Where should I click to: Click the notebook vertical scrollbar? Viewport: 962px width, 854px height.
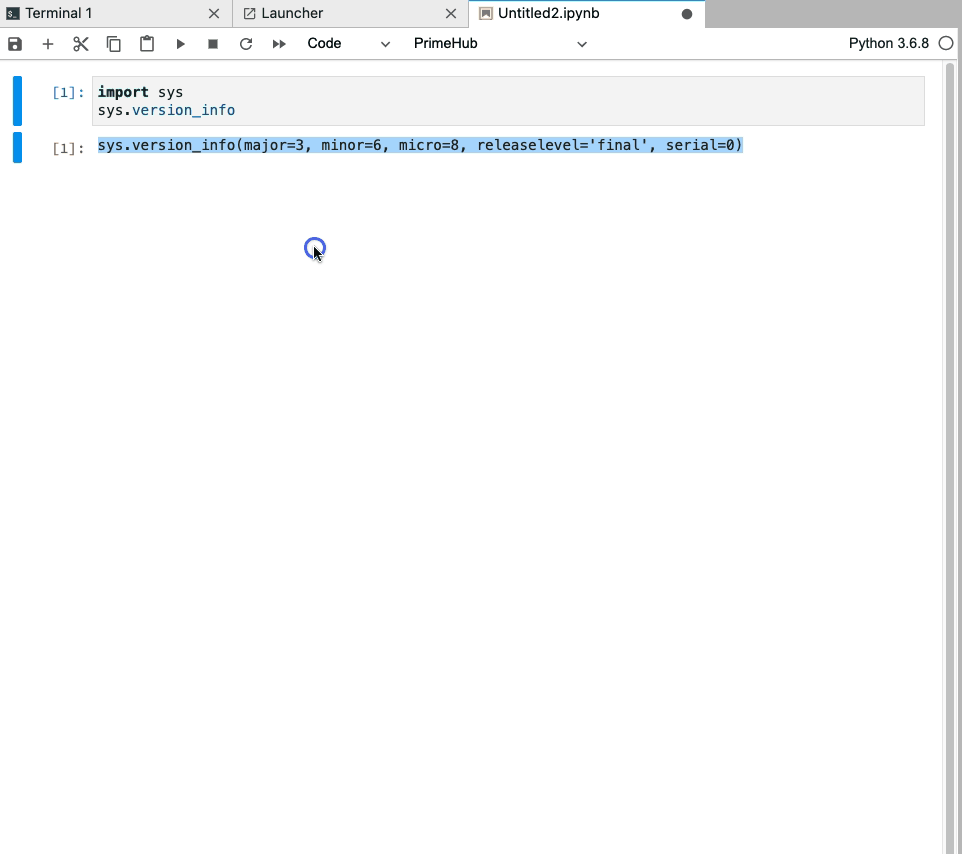click(x=950, y=456)
